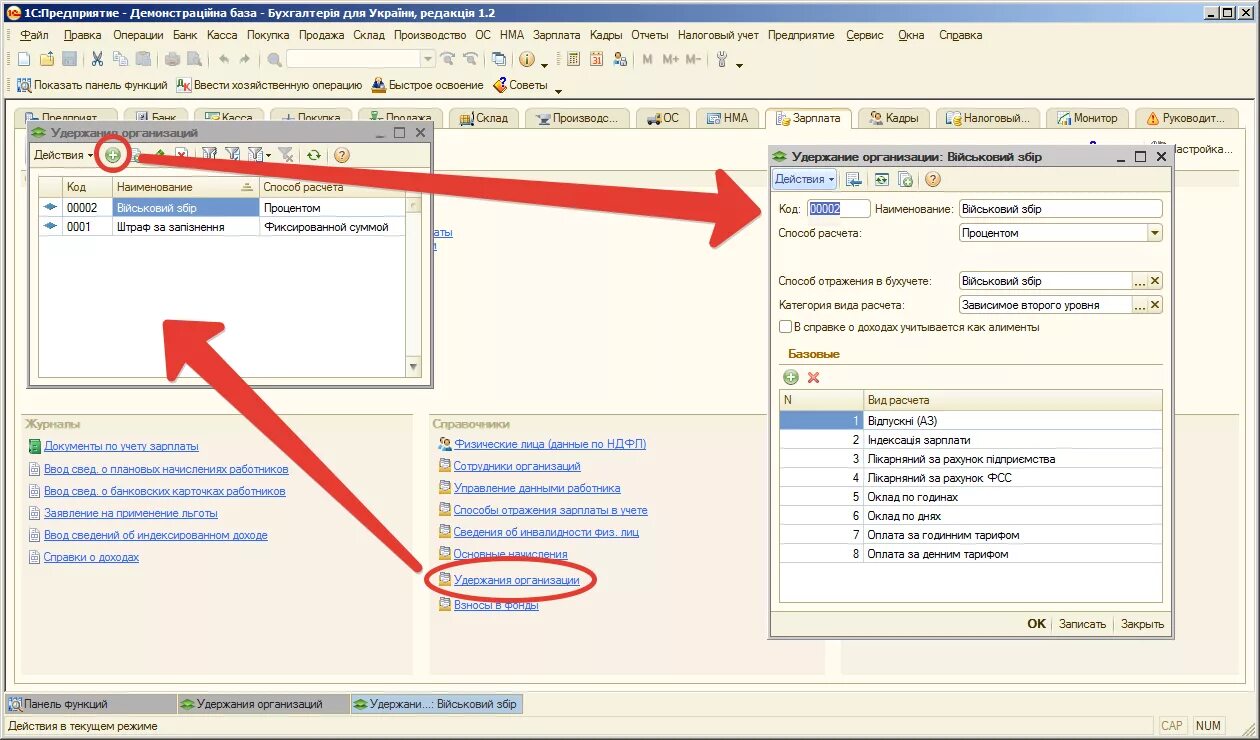Image resolution: width=1260 pixels, height=740 pixels.
Task: Open select button for Способ отражения в бухучете
Action: pyautogui.click(x=1139, y=281)
